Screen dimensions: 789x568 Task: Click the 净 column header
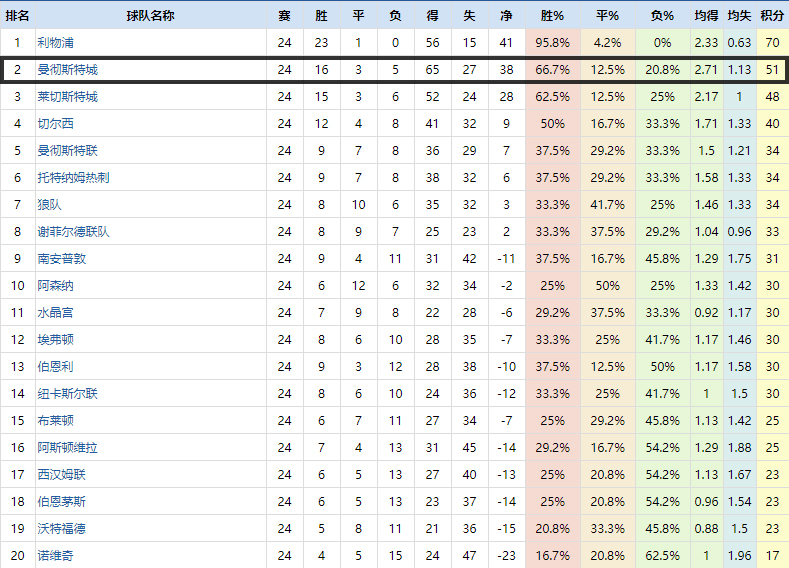506,16
